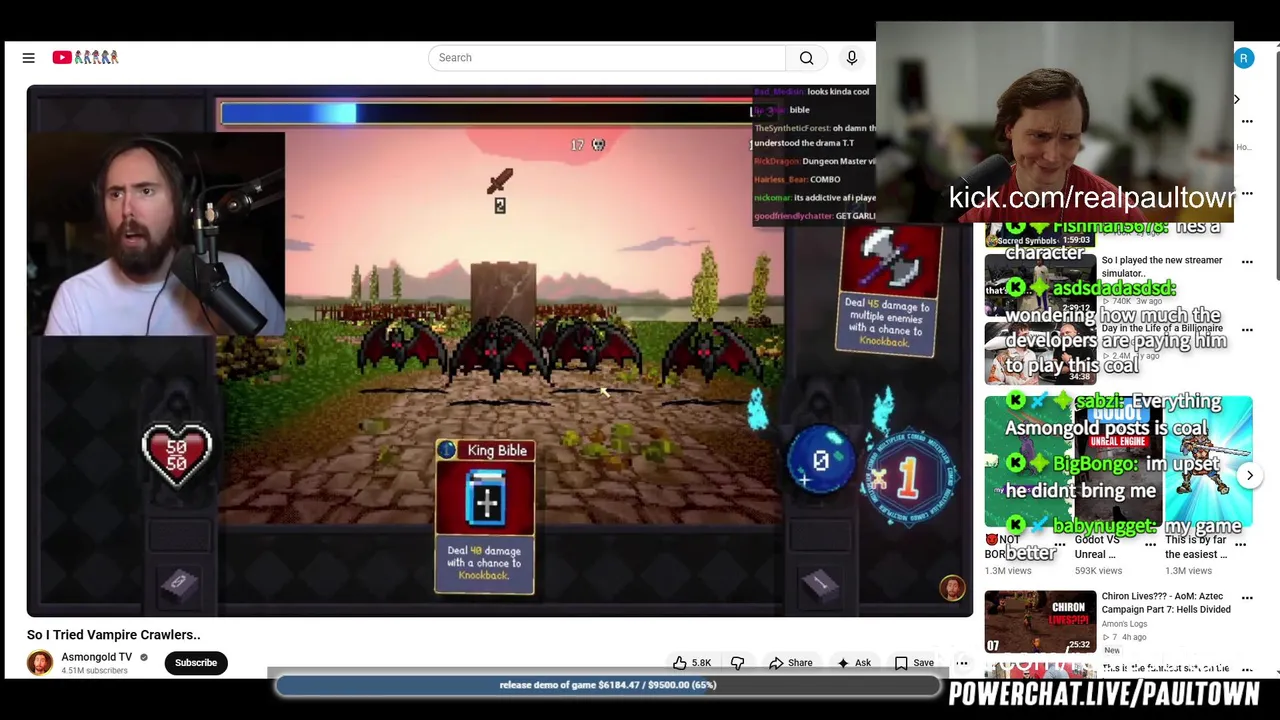Open options for Day in the Life video
The height and width of the screenshot is (720, 1280).
(1247, 330)
